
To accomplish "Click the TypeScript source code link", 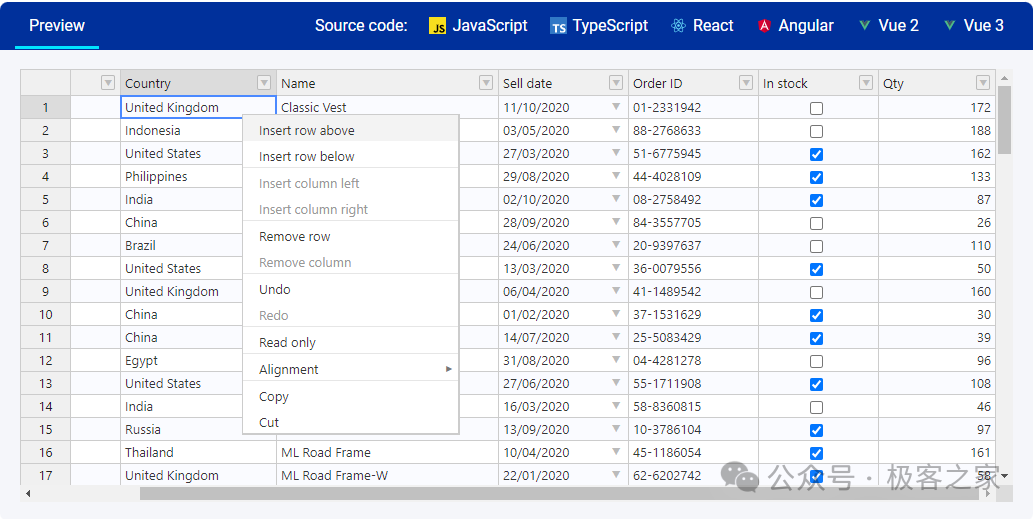I will click(x=610, y=26).
